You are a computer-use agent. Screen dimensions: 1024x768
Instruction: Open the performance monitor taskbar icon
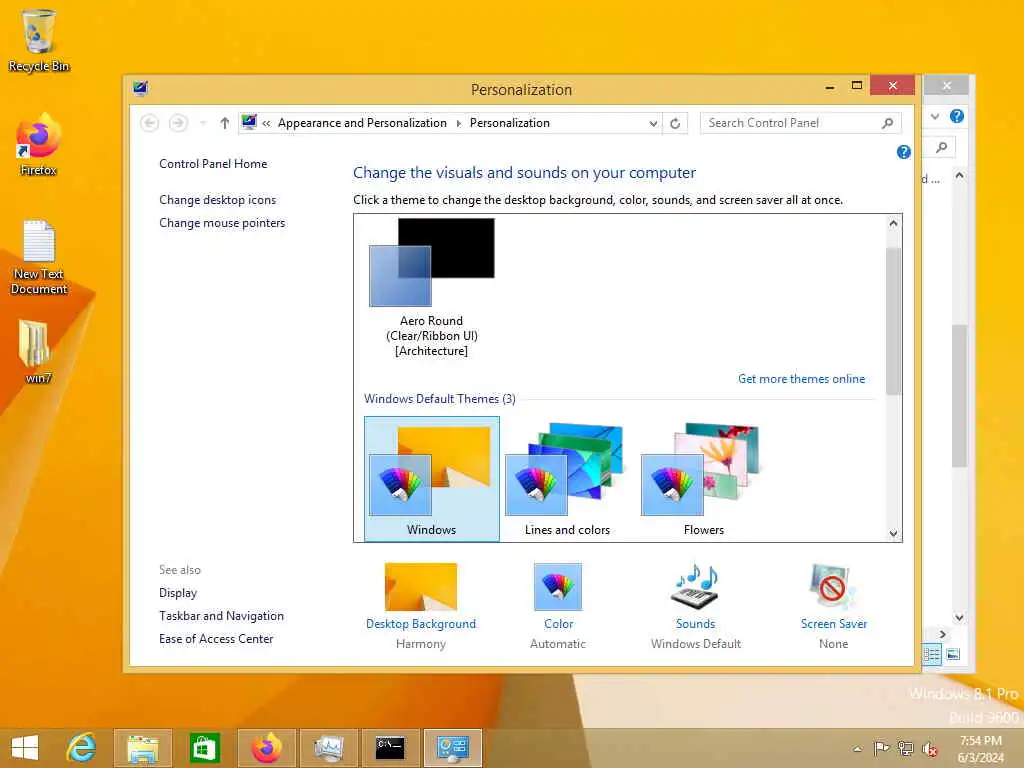tap(328, 748)
